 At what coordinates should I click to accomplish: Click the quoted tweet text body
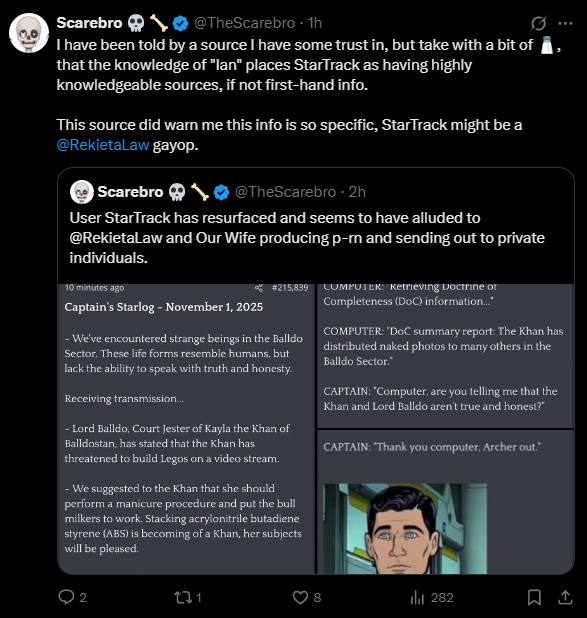click(x=307, y=238)
